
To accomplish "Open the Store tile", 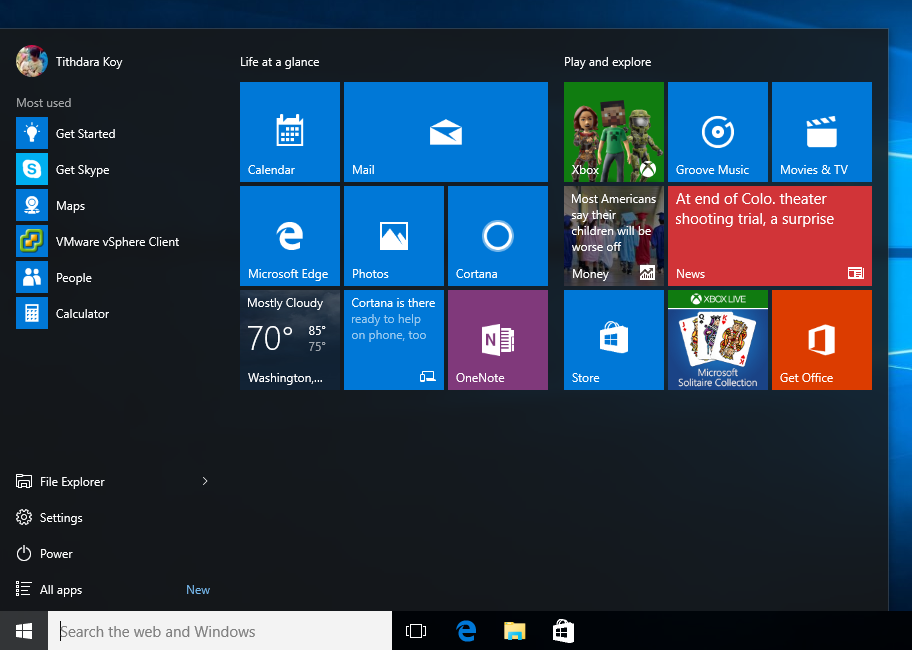I will coord(614,340).
